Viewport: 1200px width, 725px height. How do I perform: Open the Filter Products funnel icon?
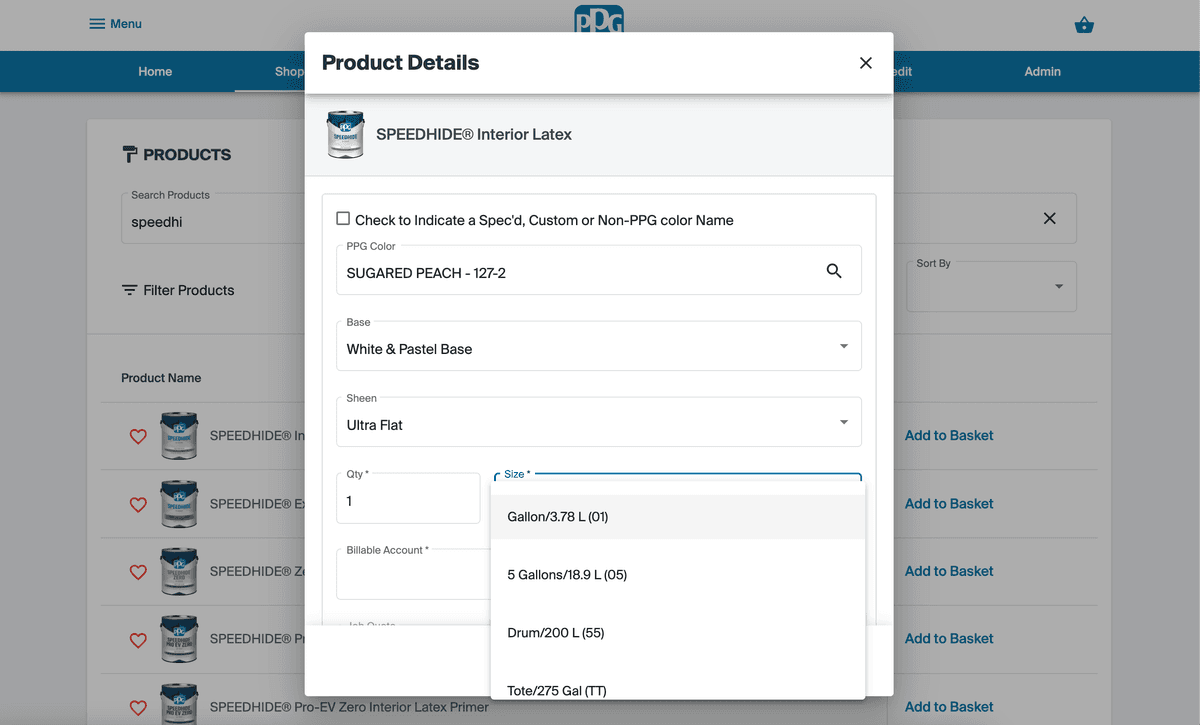130,290
